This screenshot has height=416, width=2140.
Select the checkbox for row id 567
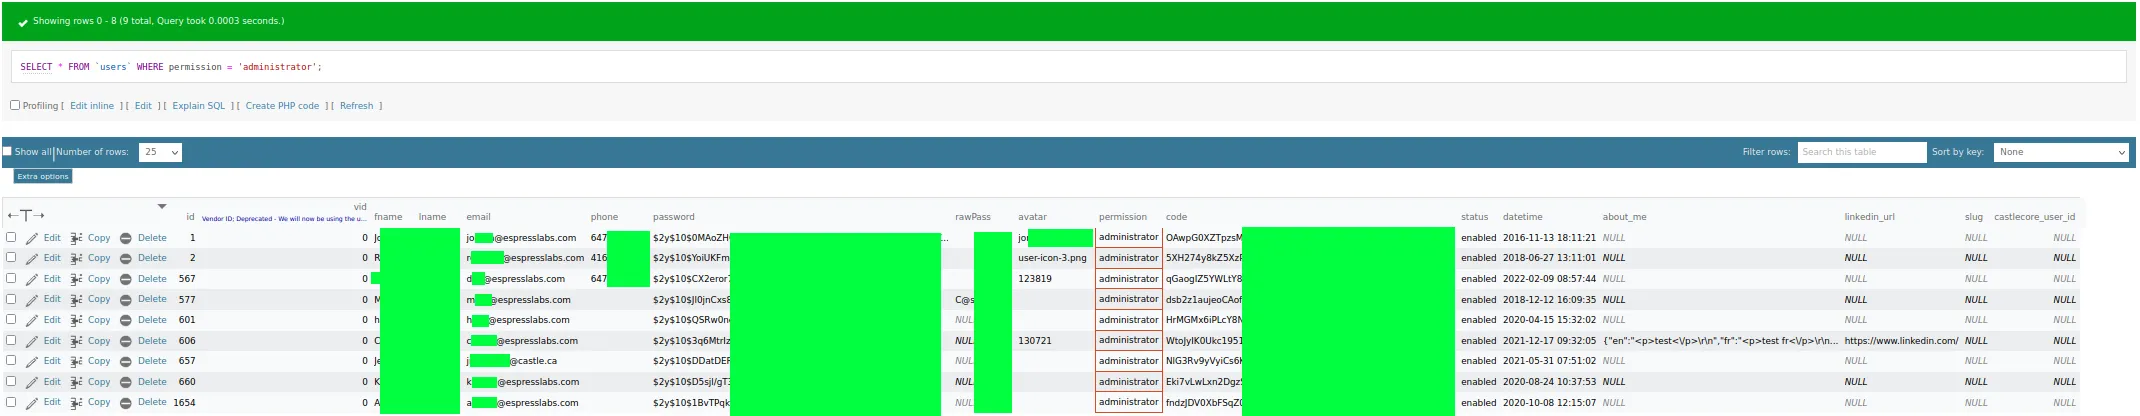click(11, 278)
